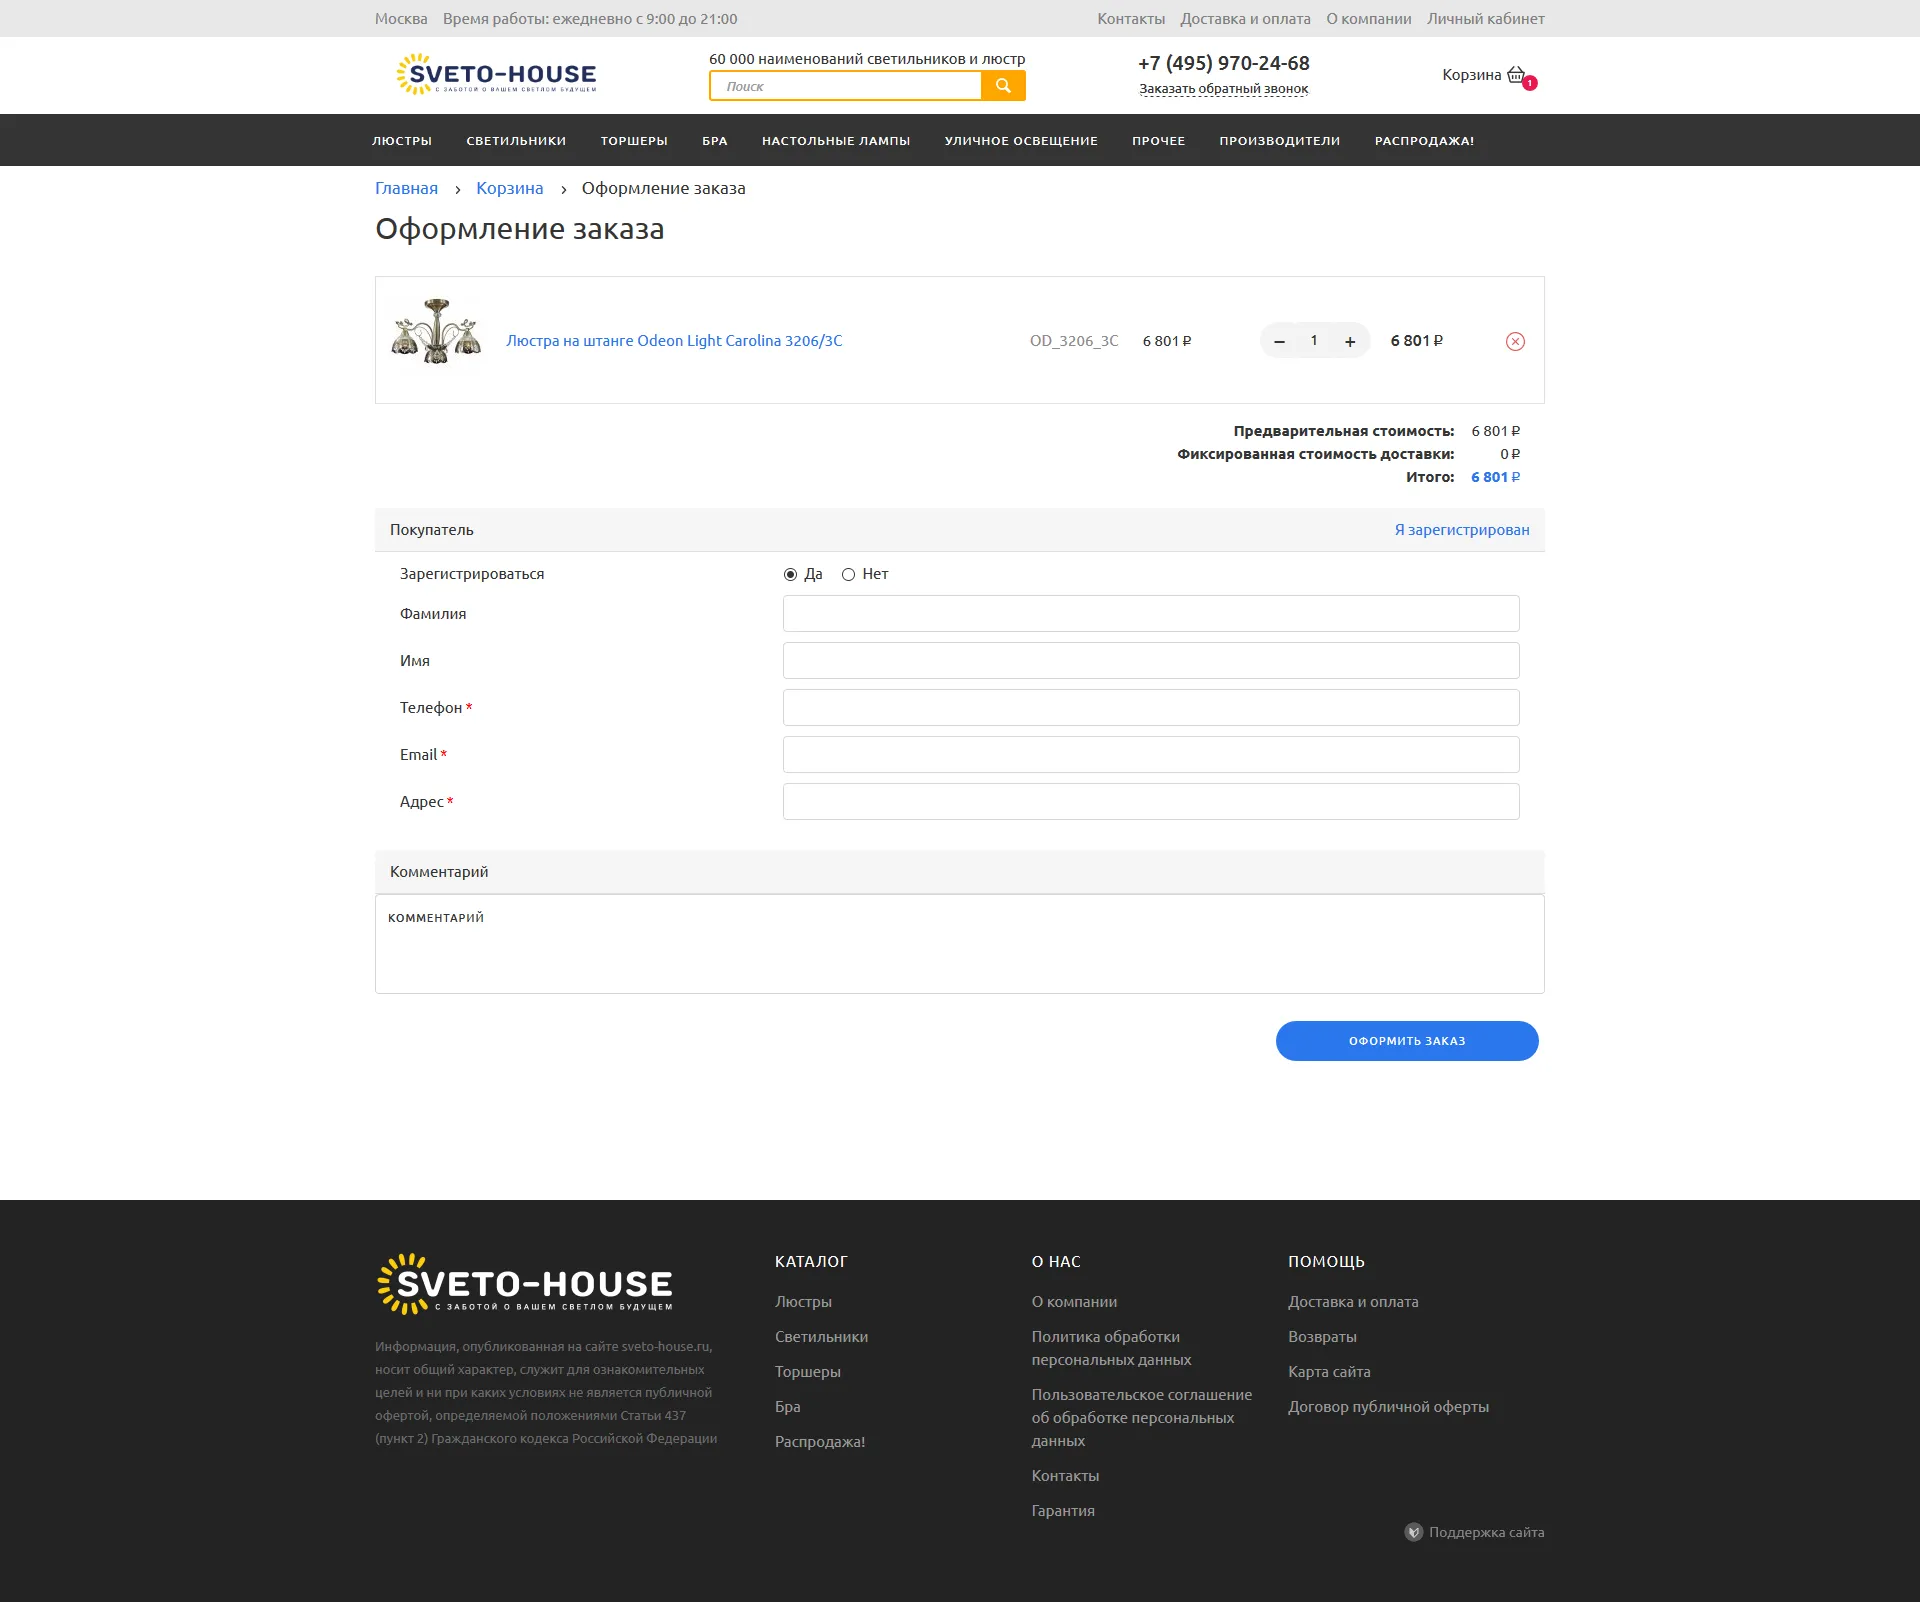Image resolution: width=1920 pixels, height=1602 pixels.
Task: Increase the quantity with the plus button
Action: coord(1350,342)
